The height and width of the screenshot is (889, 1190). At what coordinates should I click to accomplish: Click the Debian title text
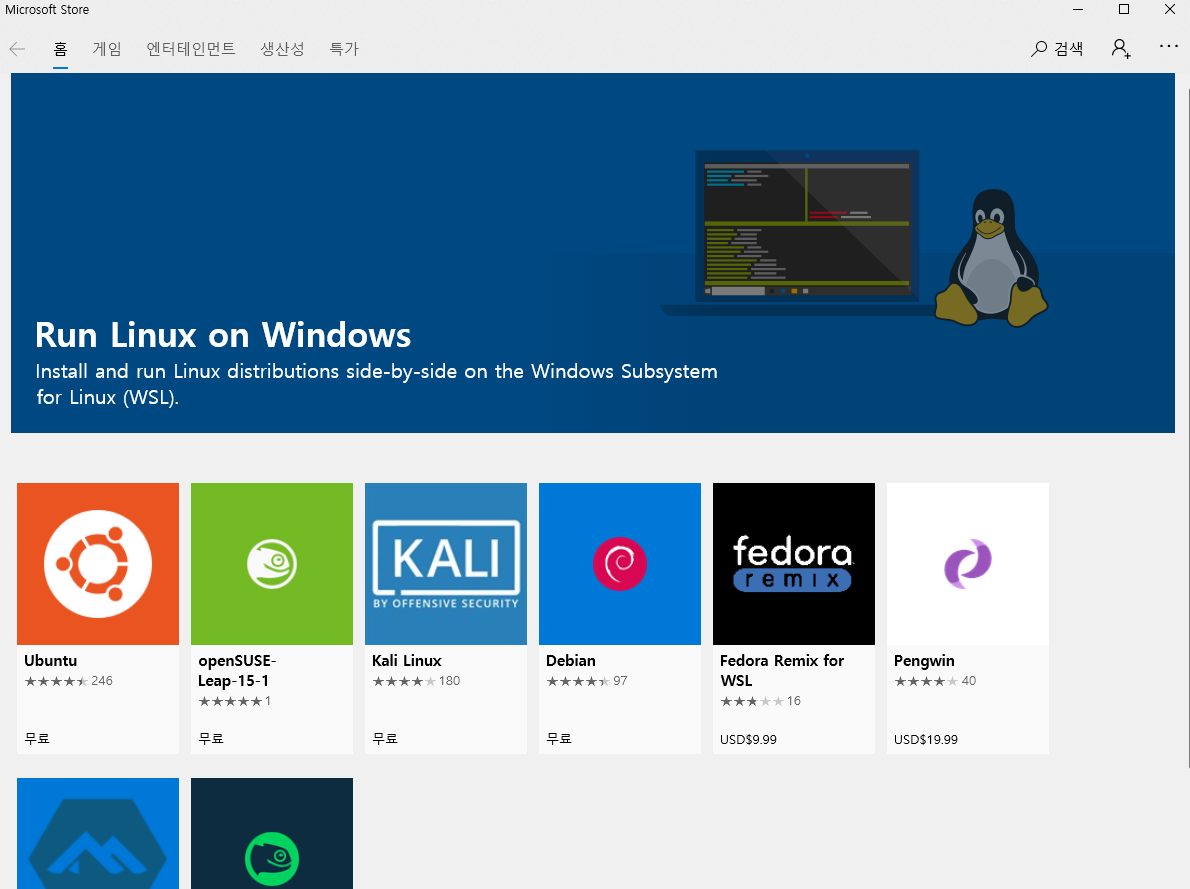tap(571, 660)
